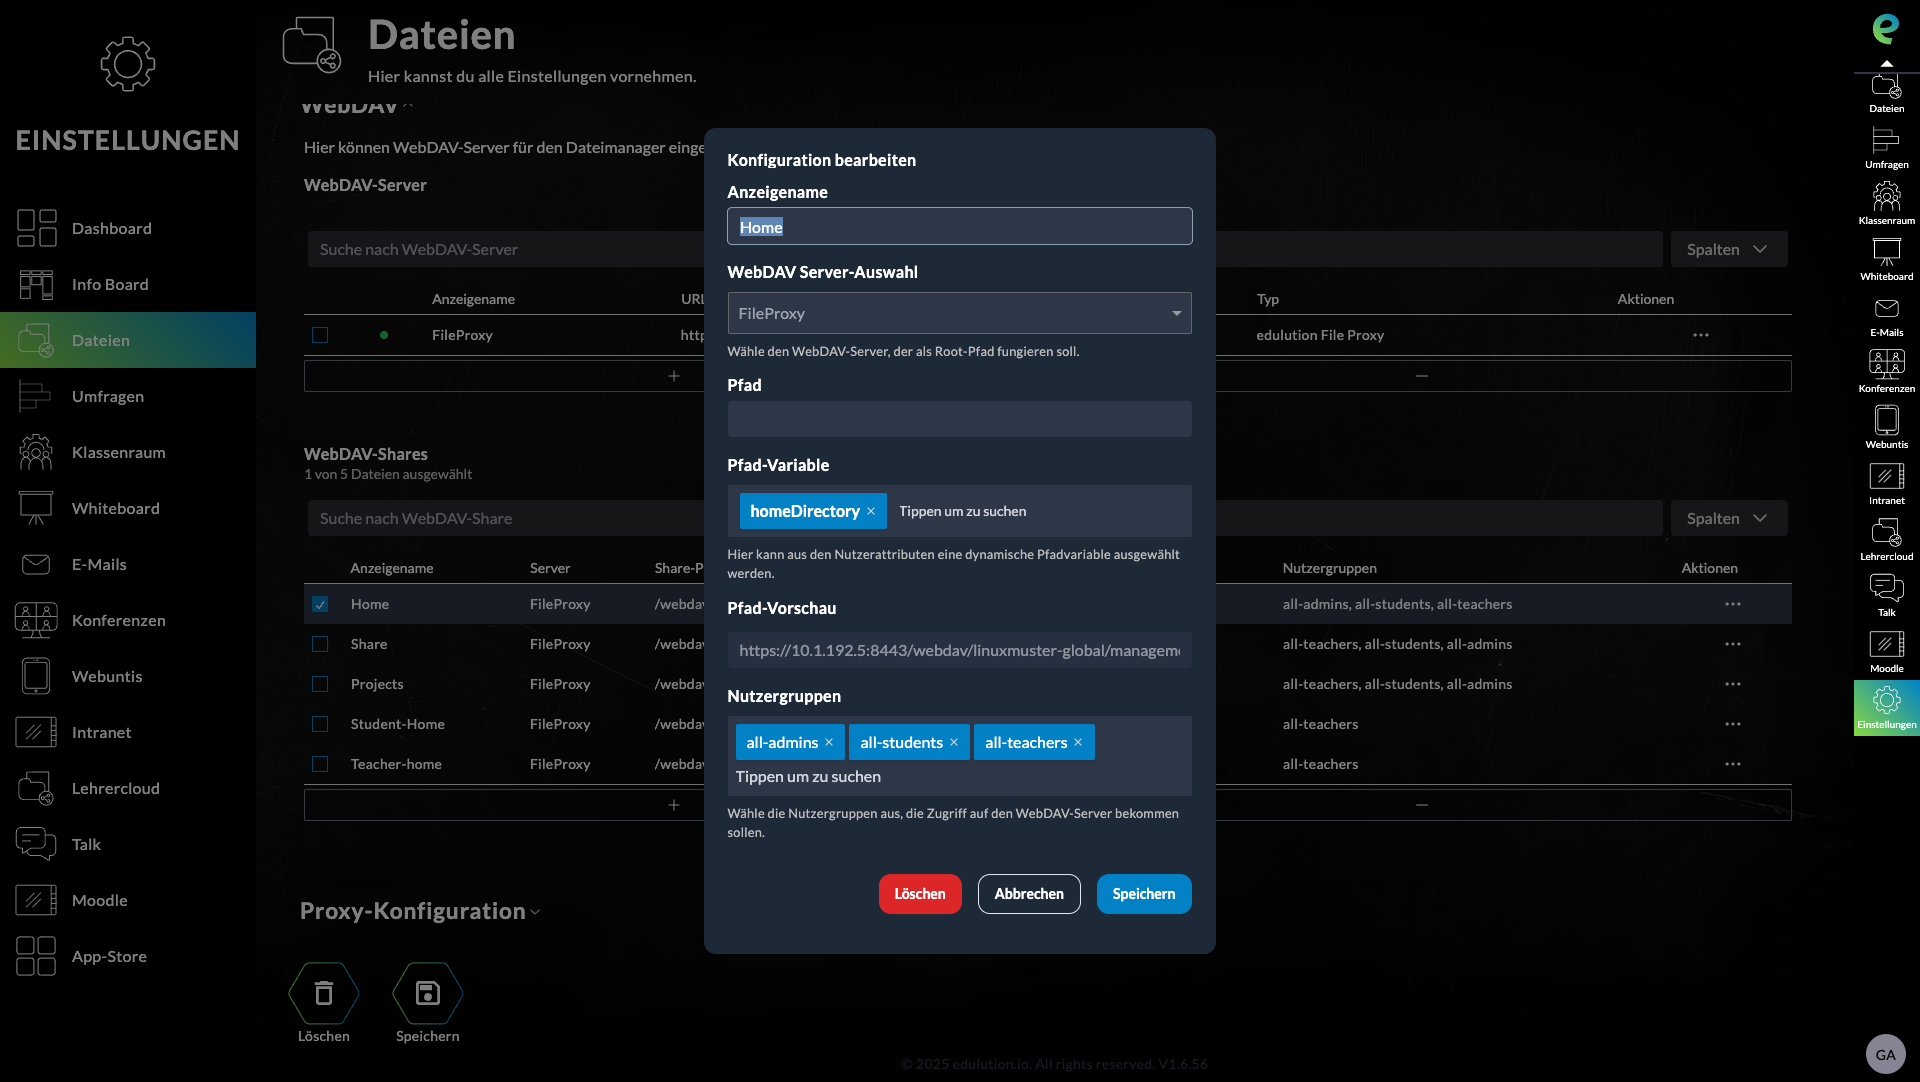The width and height of the screenshot is (1920, 1082).
Task: Open the WebDAV Server-Auswahl dropdown
Action: 959,313
